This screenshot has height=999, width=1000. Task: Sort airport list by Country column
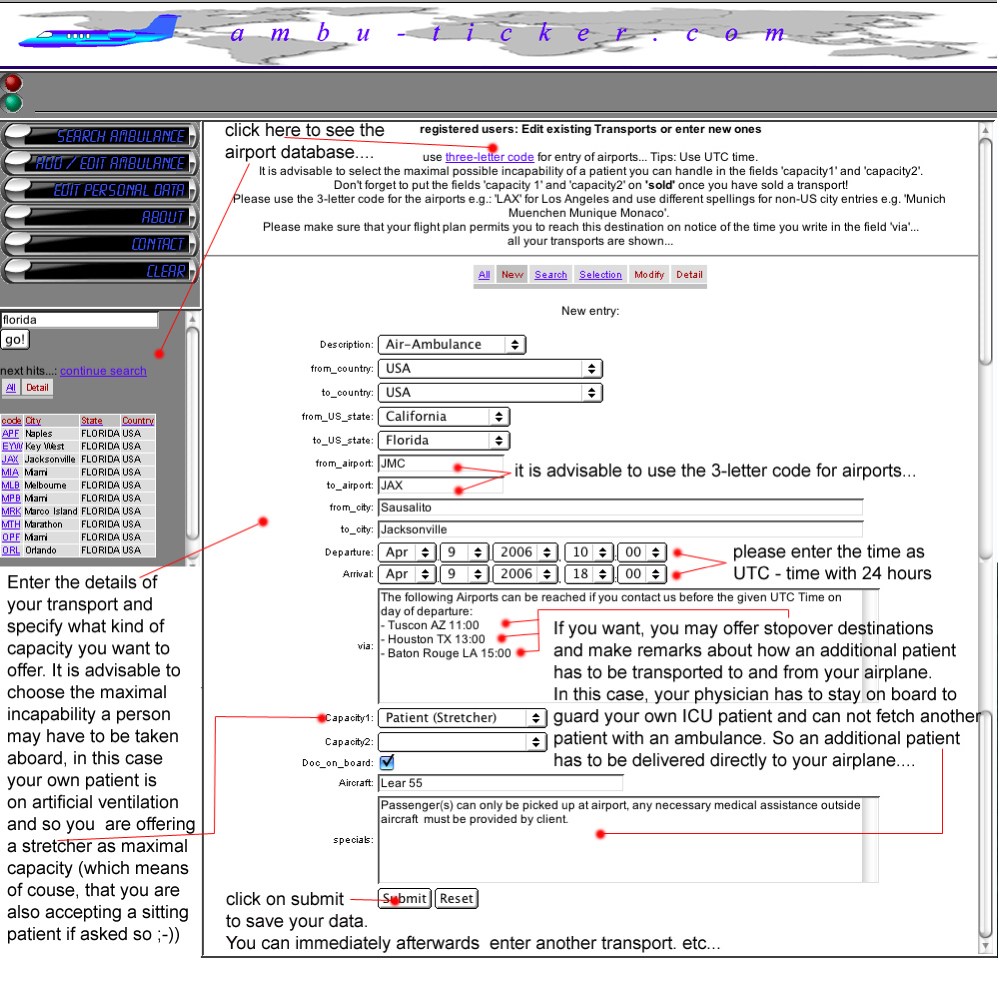[138, 420]
